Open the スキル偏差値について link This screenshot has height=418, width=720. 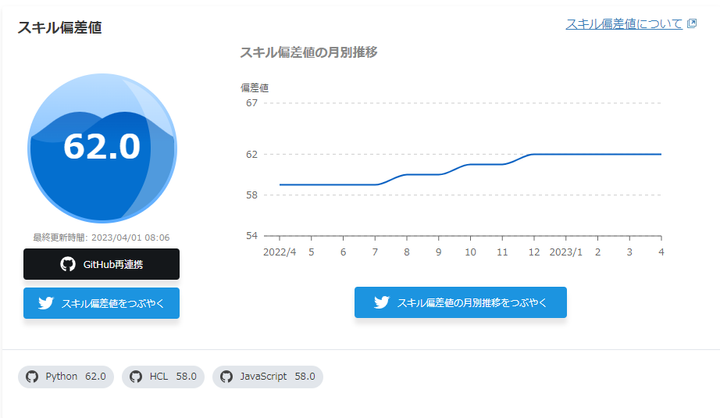624,24
